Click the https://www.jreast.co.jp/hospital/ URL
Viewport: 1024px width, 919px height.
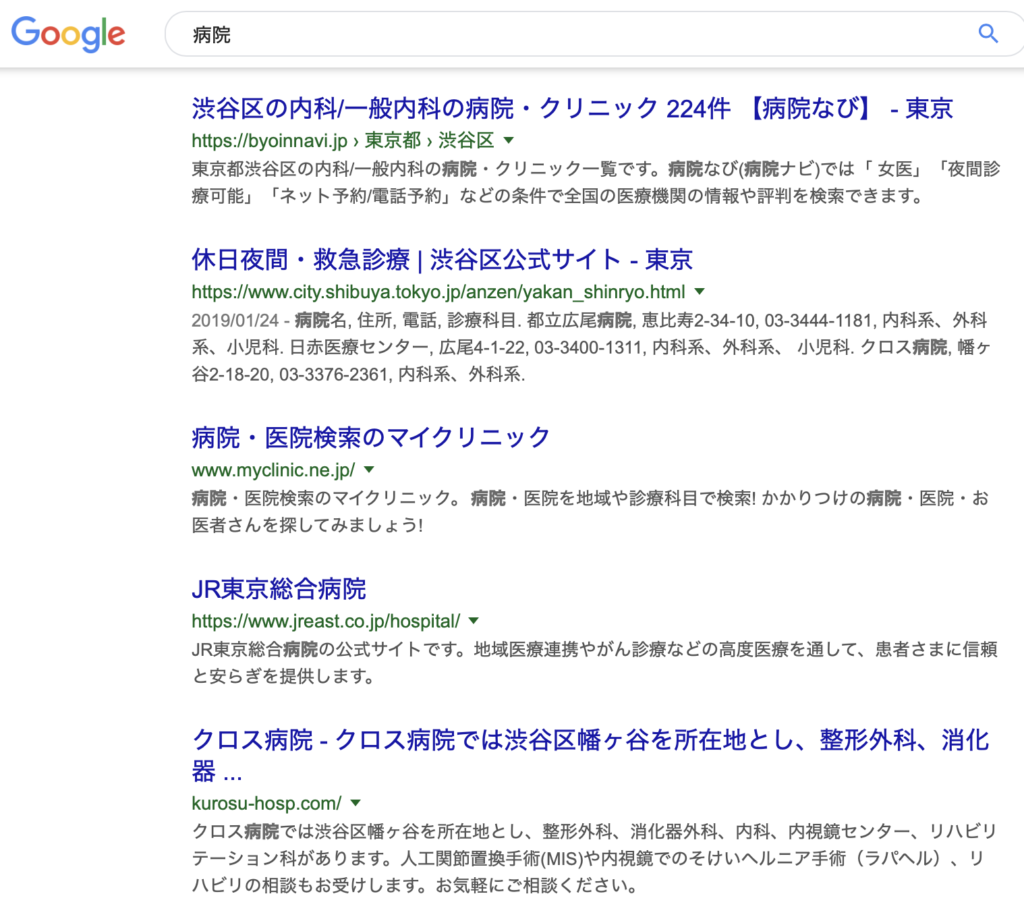coord(326,620)
